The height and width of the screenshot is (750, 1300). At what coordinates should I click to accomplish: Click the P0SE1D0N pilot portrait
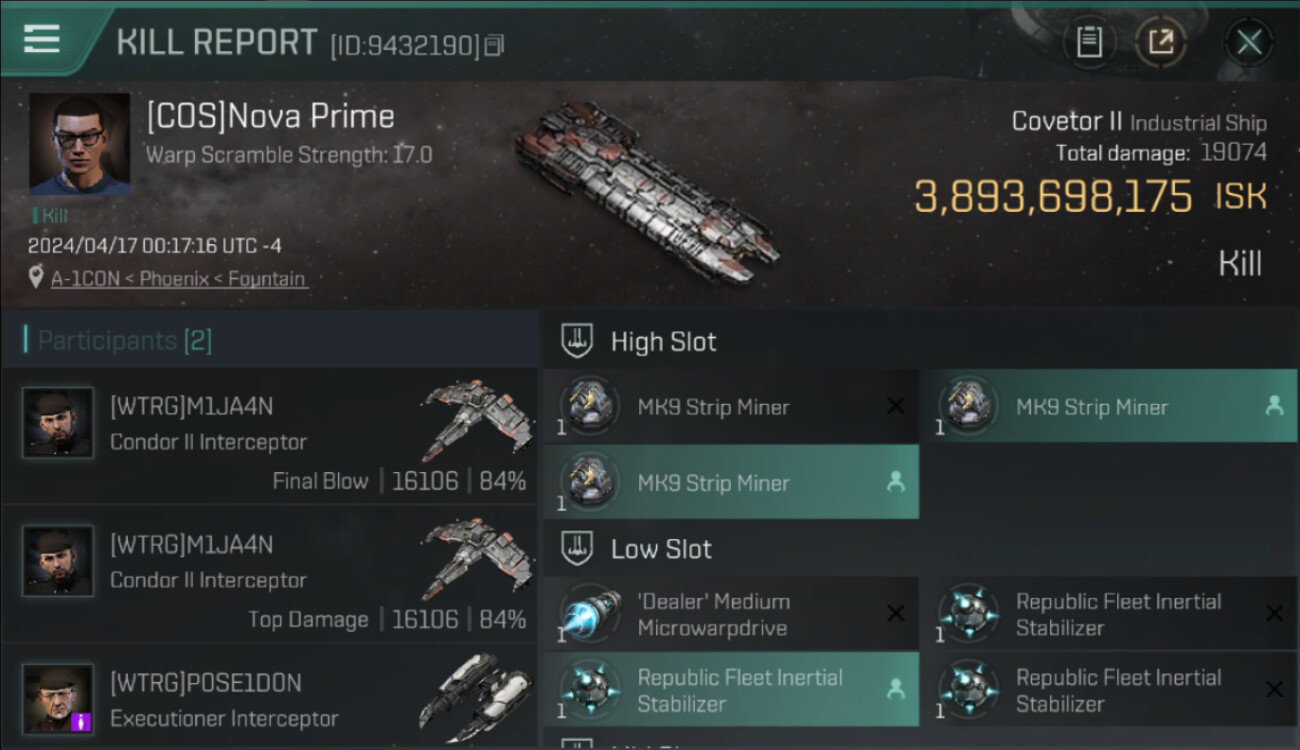58,698
